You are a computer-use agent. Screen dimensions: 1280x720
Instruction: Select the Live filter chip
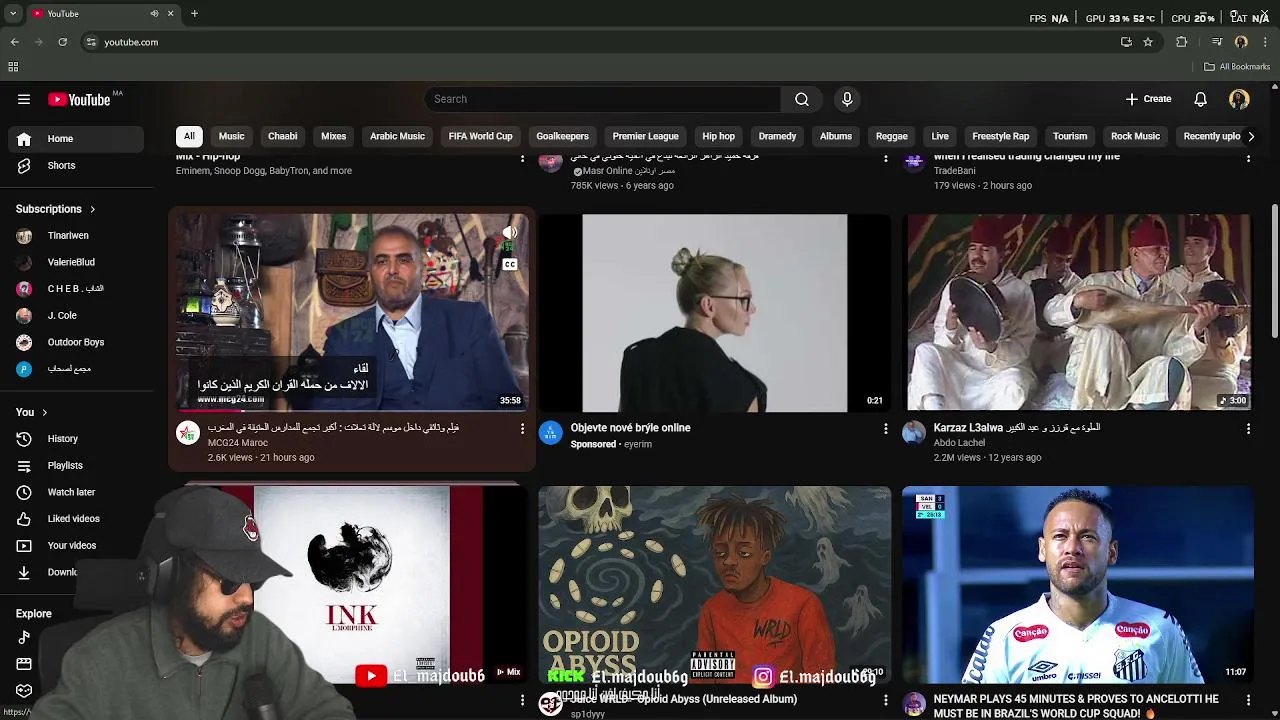[940, 136]
